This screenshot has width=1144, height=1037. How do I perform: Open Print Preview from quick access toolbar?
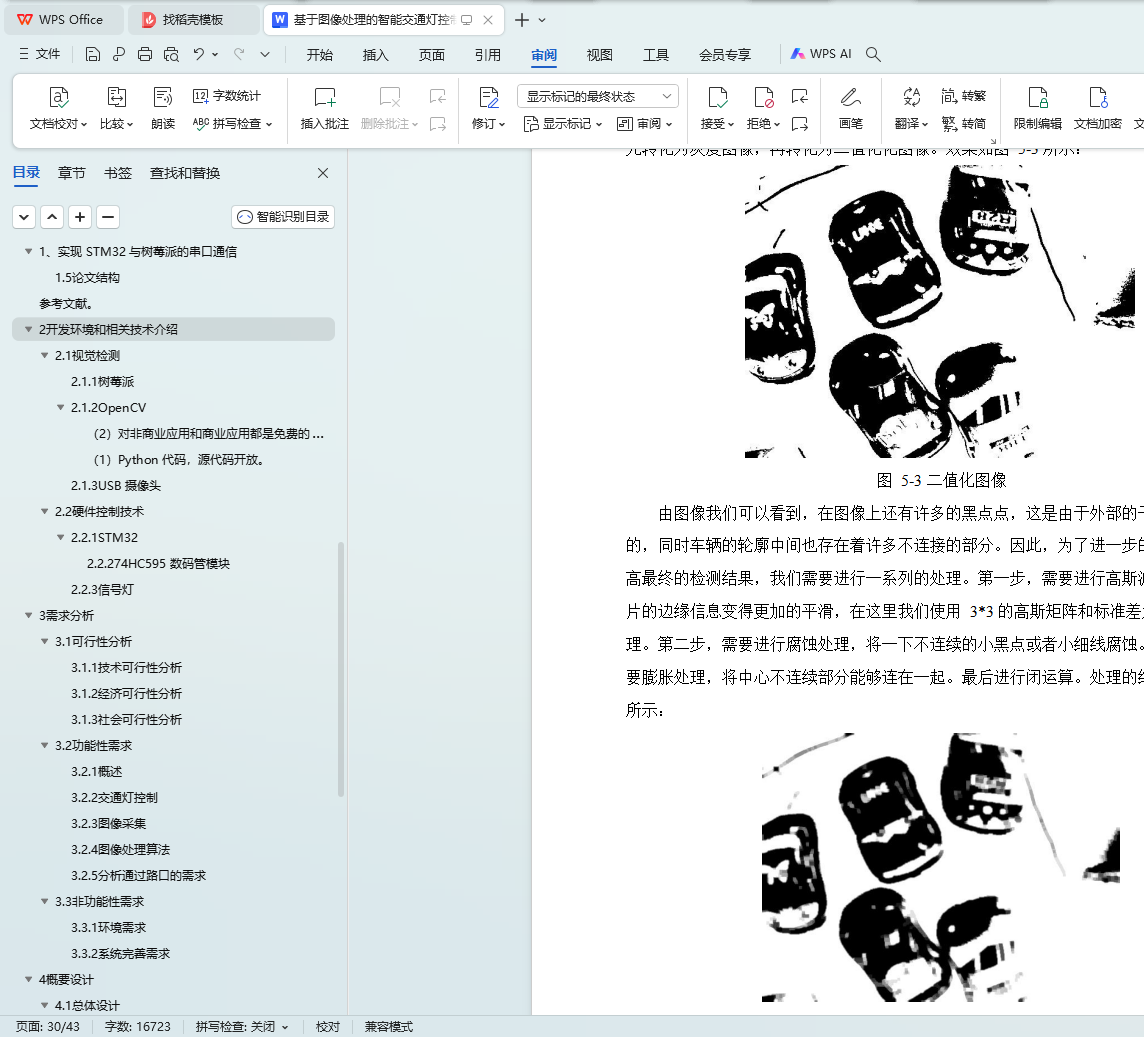point(171,54)
